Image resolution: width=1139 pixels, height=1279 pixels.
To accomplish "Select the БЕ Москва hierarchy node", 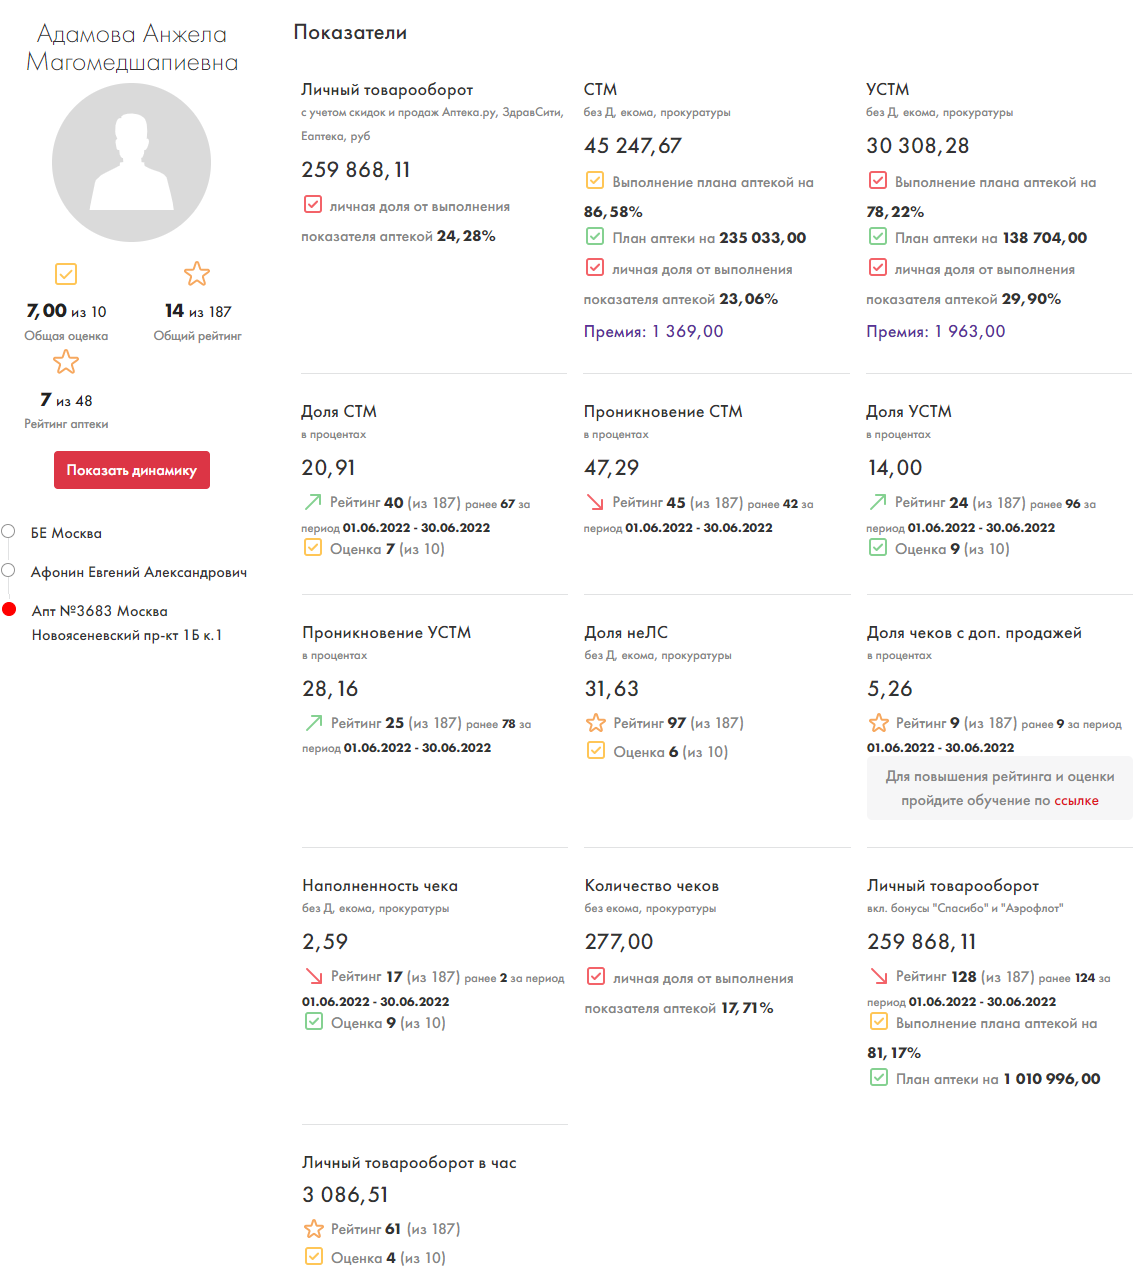I will click(9, 532).
